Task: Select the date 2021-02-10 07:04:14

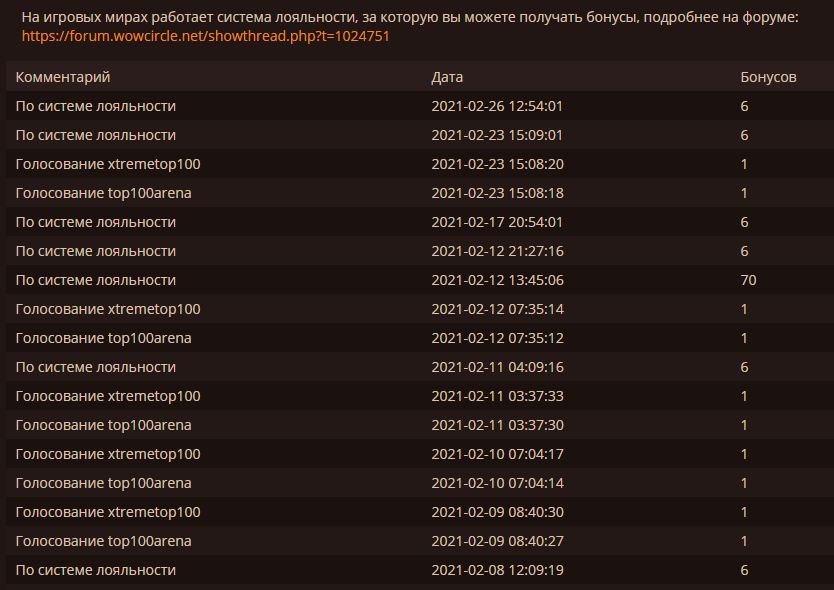Action: pyautogui.click(x=497, y=483)
